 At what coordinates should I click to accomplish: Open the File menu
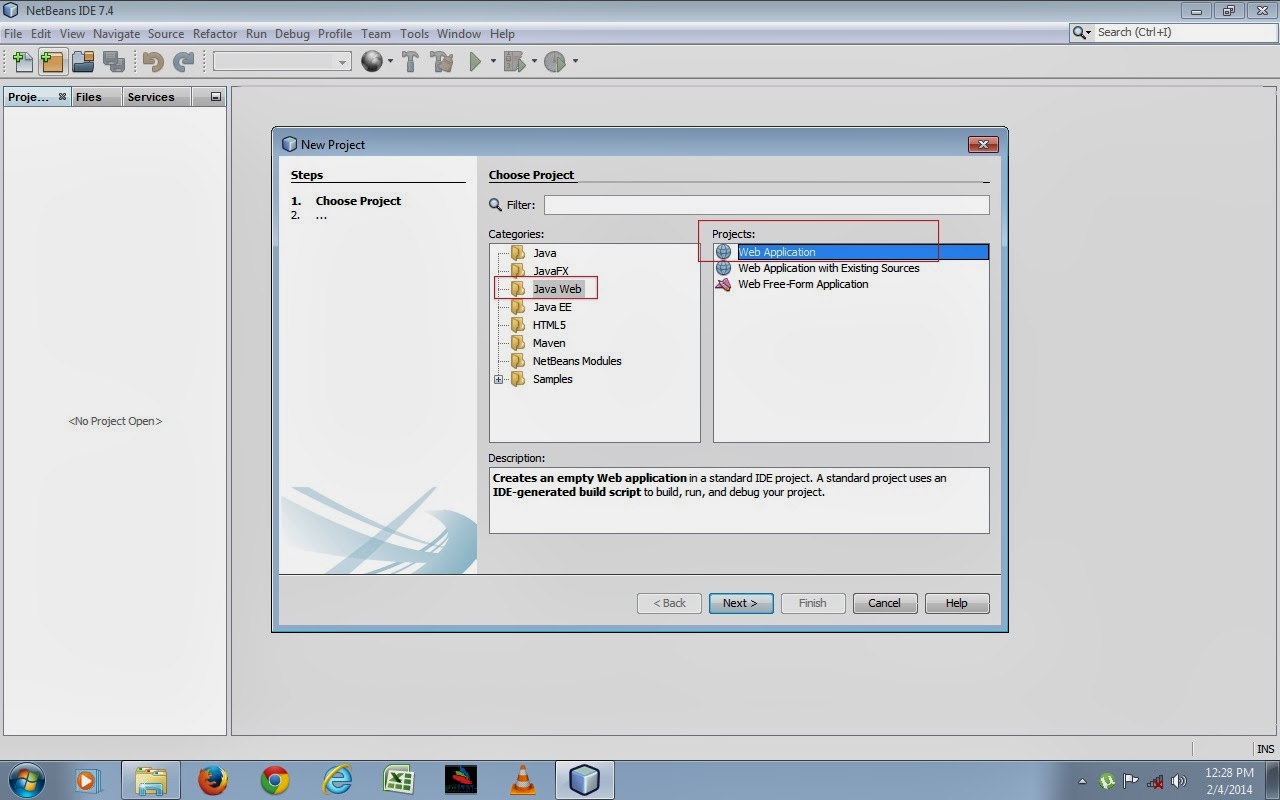point(13,33)
